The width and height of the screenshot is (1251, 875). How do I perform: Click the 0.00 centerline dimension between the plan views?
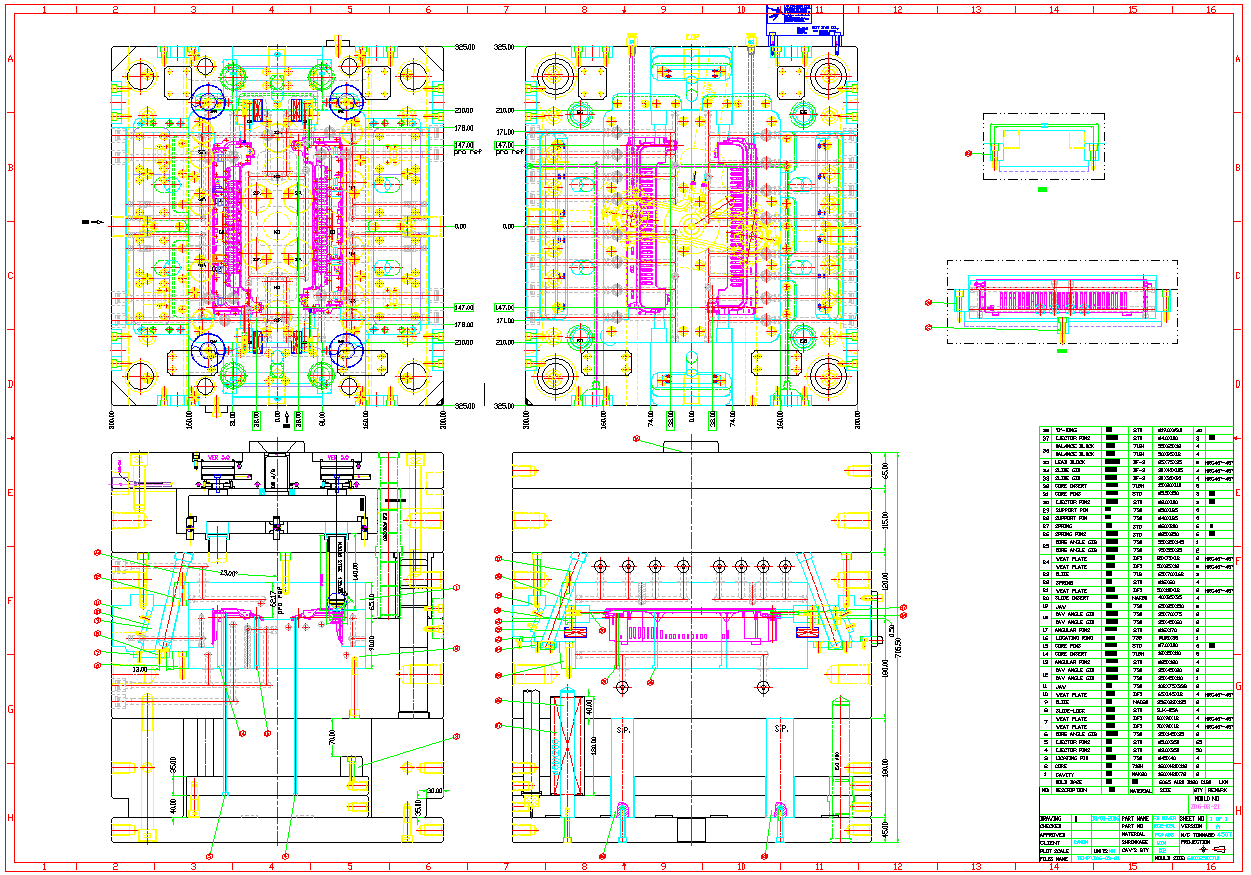pyautogui.click(x=461, y=226)
